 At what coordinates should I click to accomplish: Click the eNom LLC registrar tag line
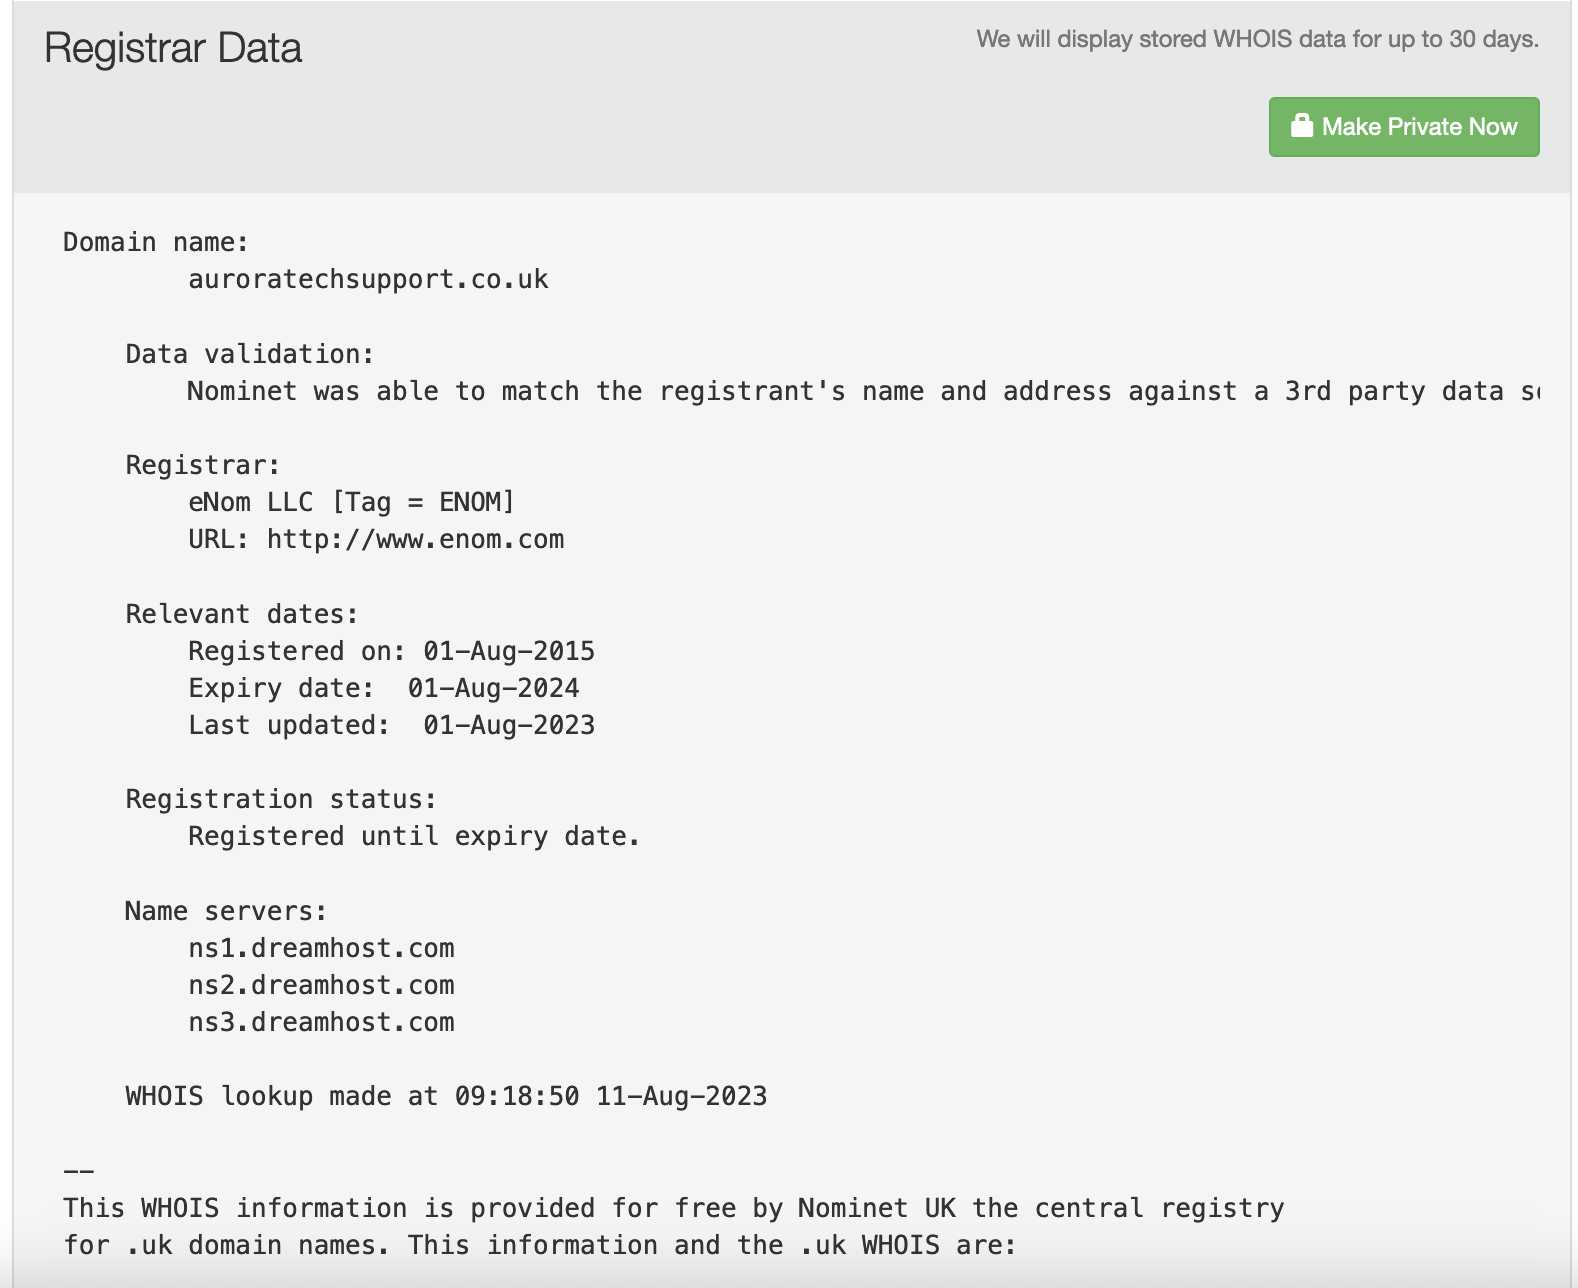[351, 502]
